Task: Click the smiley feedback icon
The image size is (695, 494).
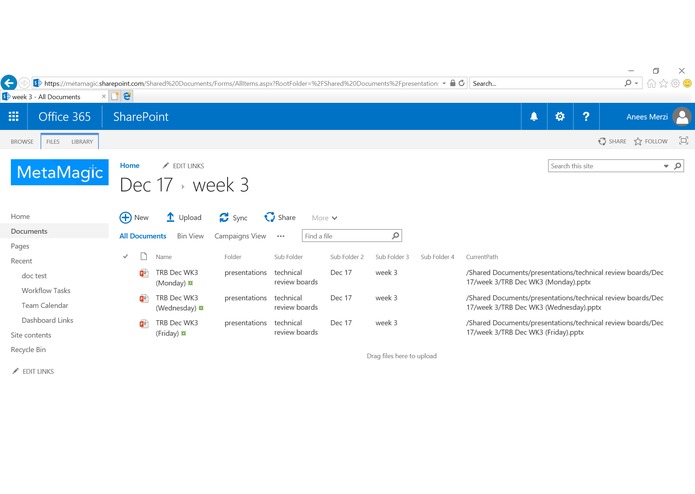Action: (x=687, y=83)
